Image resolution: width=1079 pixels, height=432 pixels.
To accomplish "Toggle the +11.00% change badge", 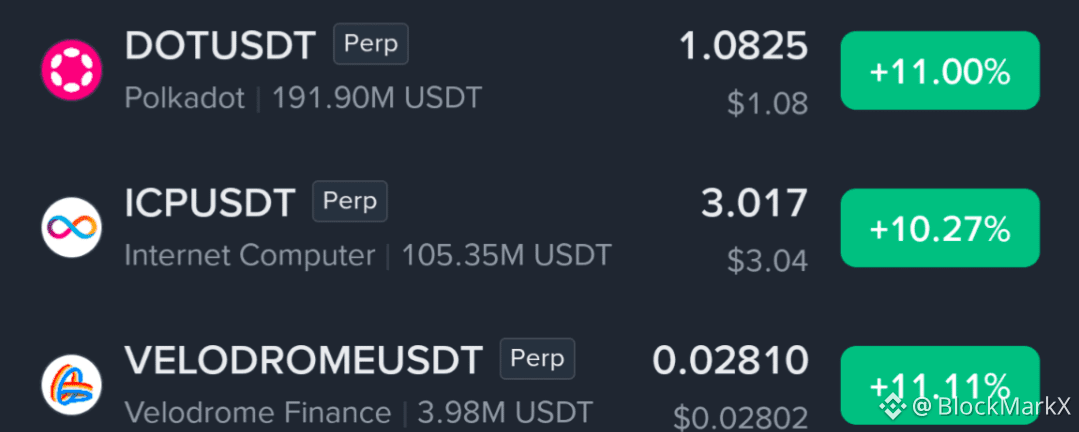I will pyautogui.click(x=940, y=70).
